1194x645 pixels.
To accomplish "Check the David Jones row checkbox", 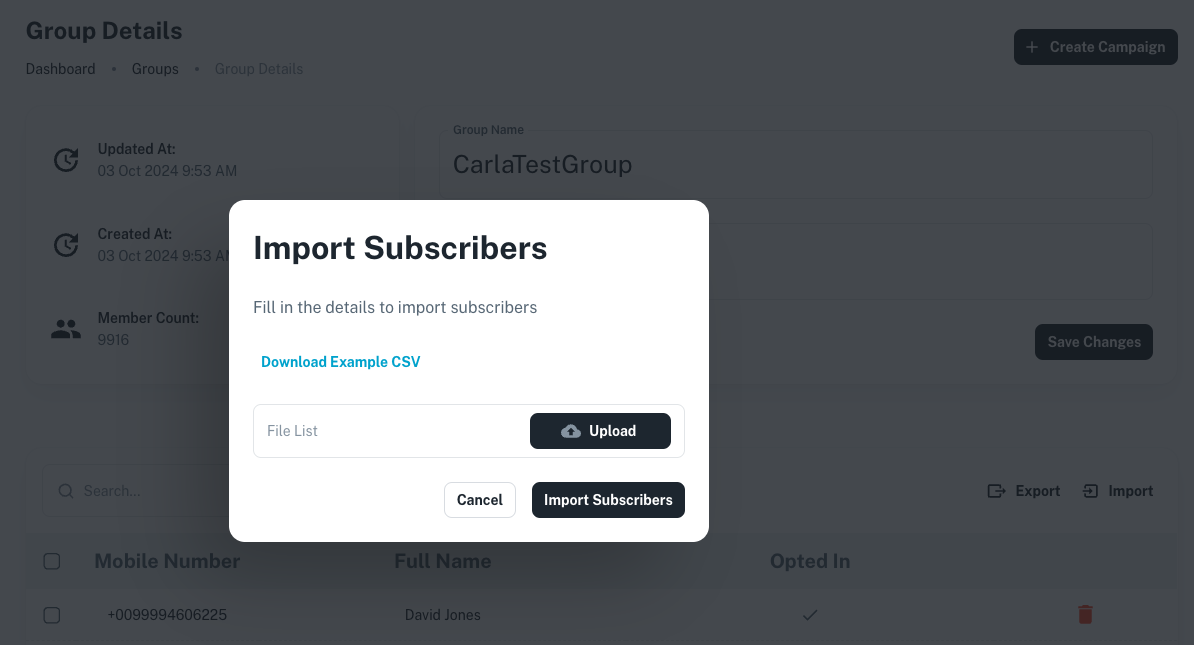I will pyautogui.click(x=52, y=615).
